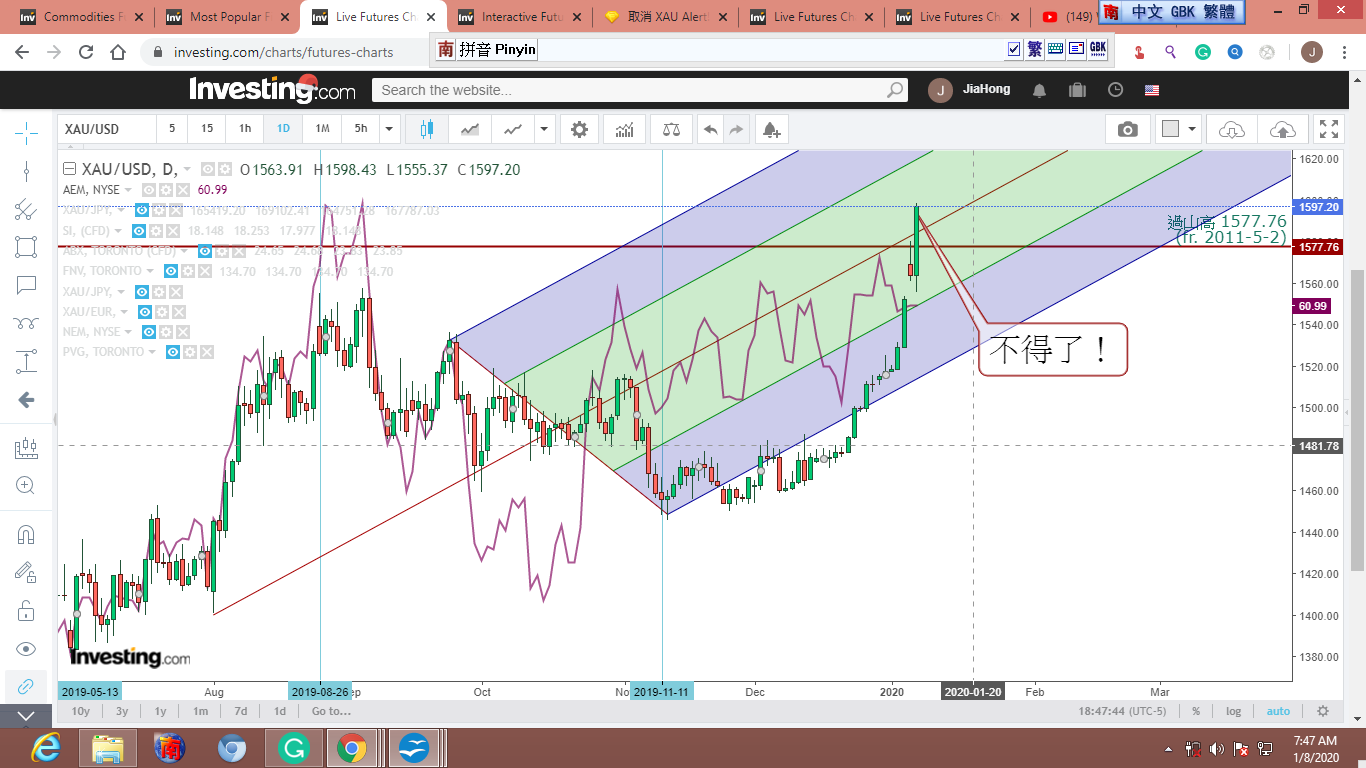The width and height of the screenshot is (1366, 768).
Task: Add a price alert with bell icon
Action: [770, 129]
